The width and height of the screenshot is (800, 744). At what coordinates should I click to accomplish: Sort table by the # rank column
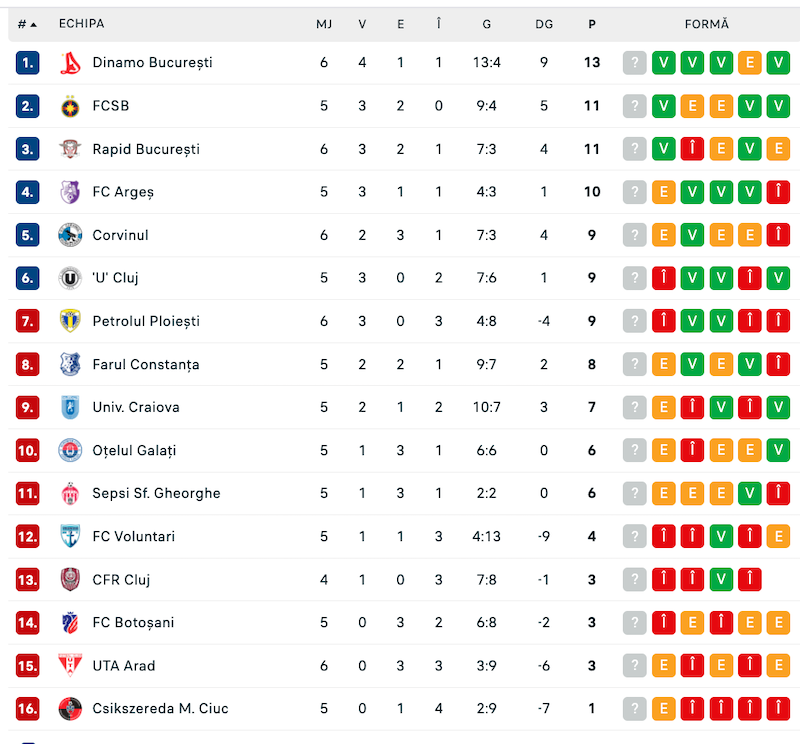coord(27,24)
